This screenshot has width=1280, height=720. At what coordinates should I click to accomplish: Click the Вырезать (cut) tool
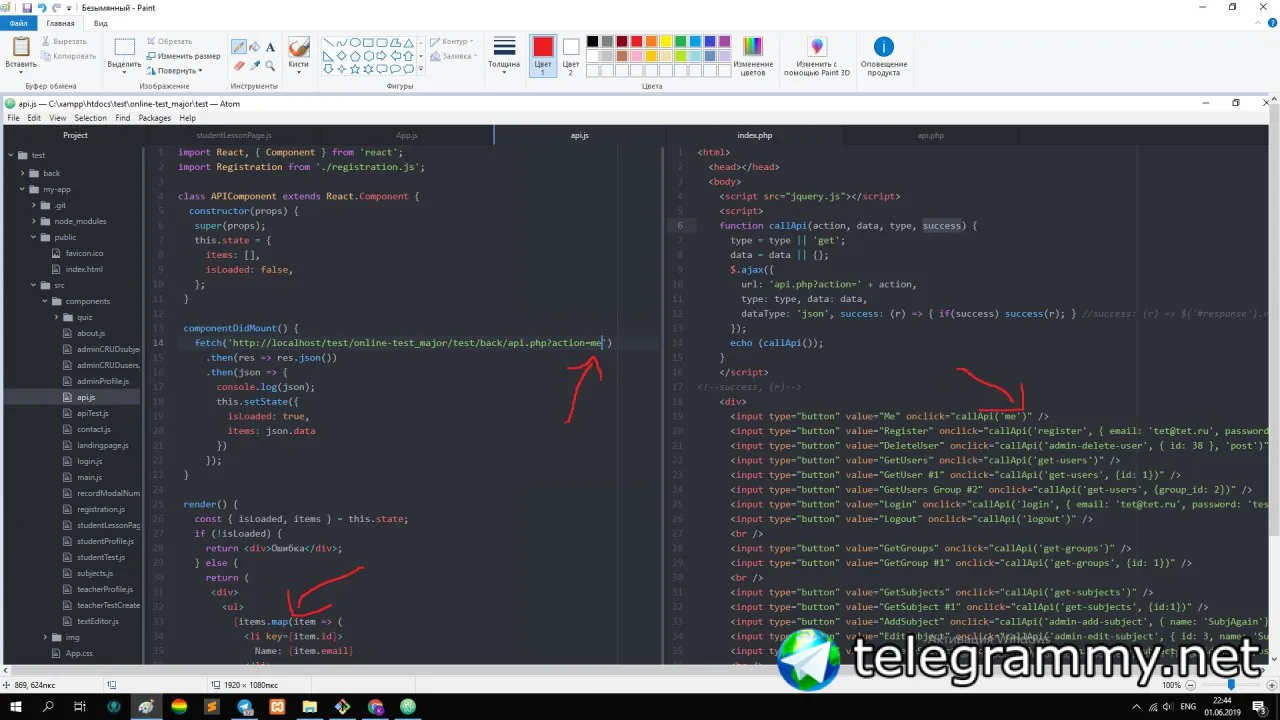tap(63, 41)
